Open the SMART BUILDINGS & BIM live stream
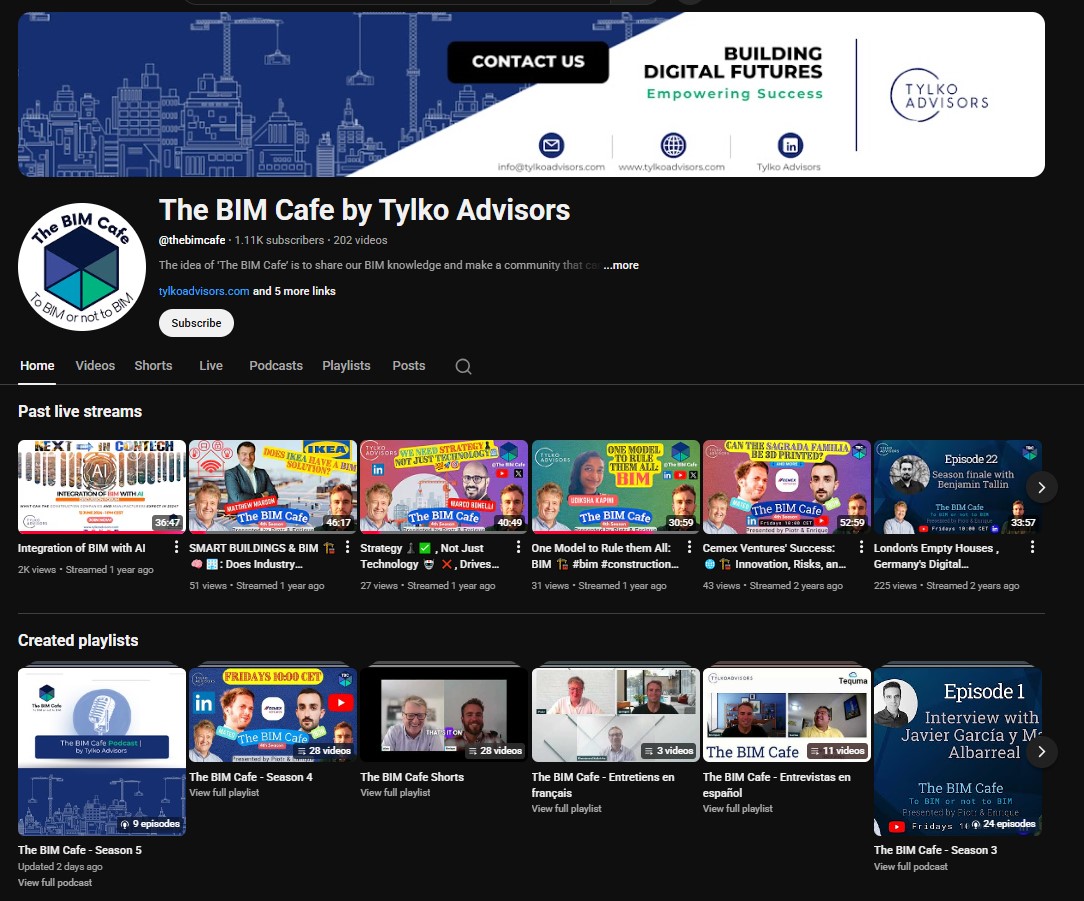Image resolution: width=1084 pixels, height=901 pixels. [x=272, y=487]
